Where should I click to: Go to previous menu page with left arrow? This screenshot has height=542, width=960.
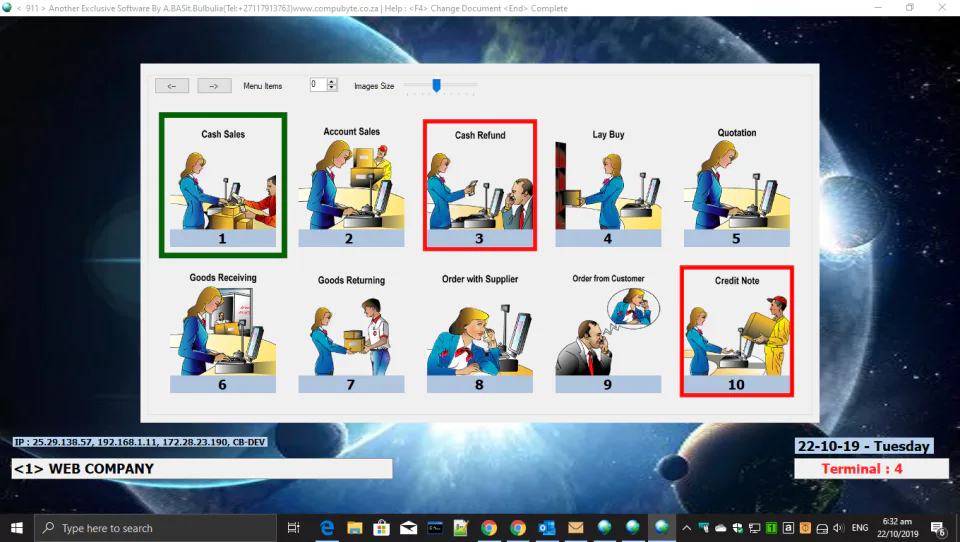(172, 86)
